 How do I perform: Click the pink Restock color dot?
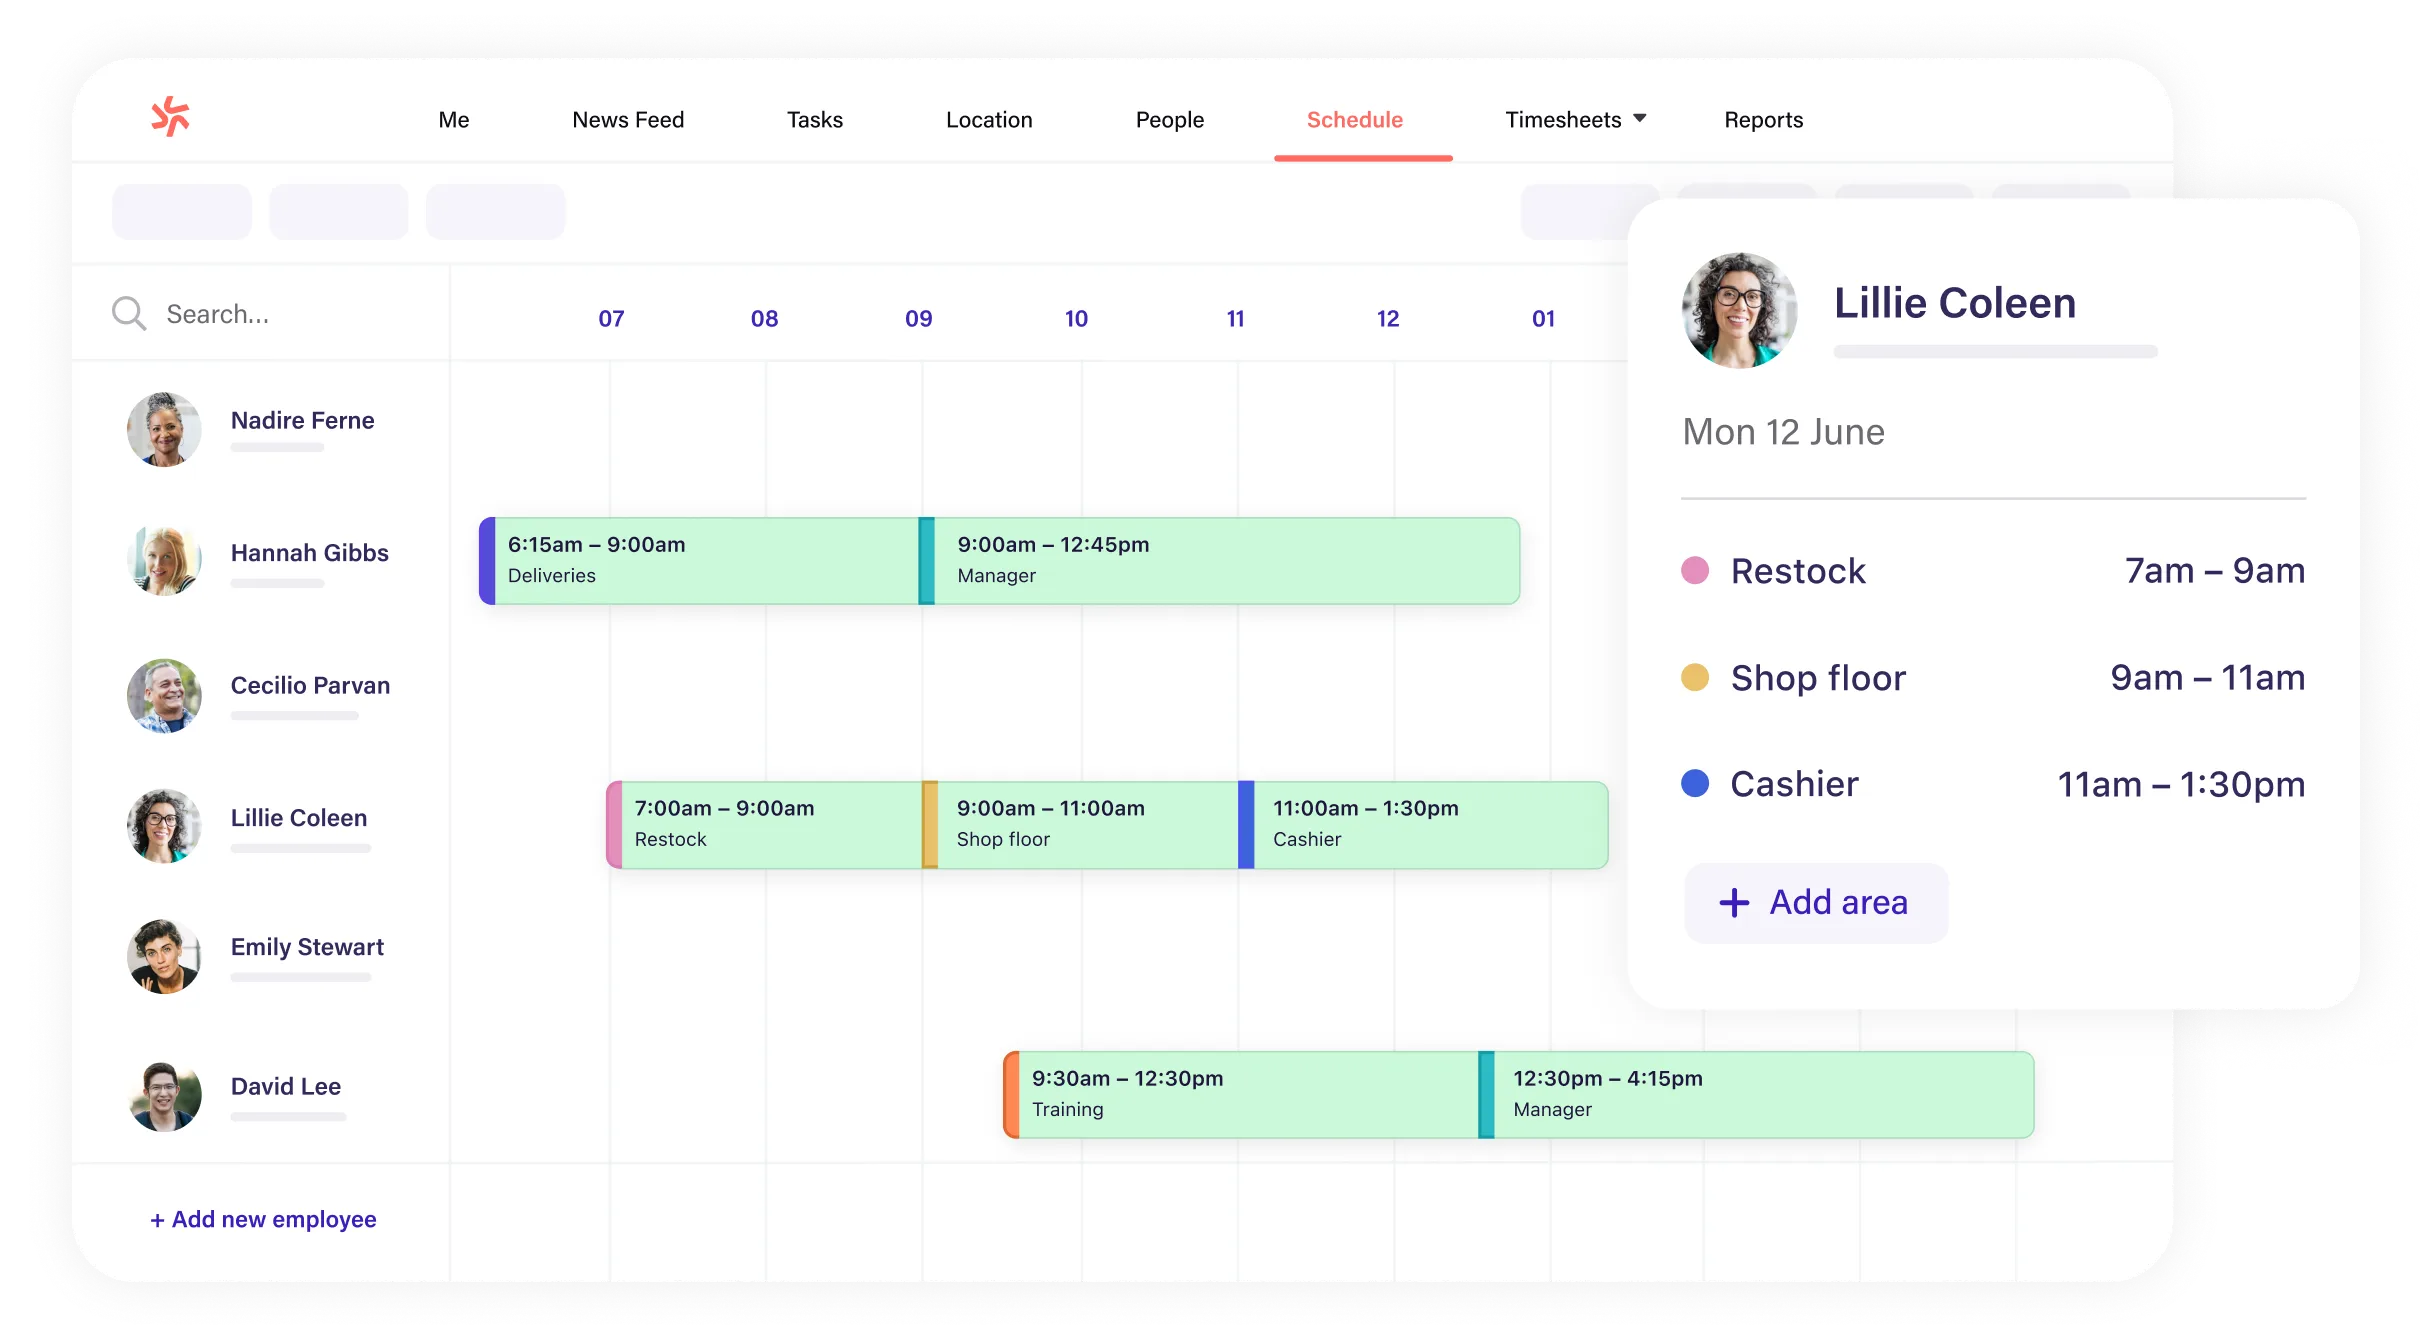click(x=1695, y=570)
